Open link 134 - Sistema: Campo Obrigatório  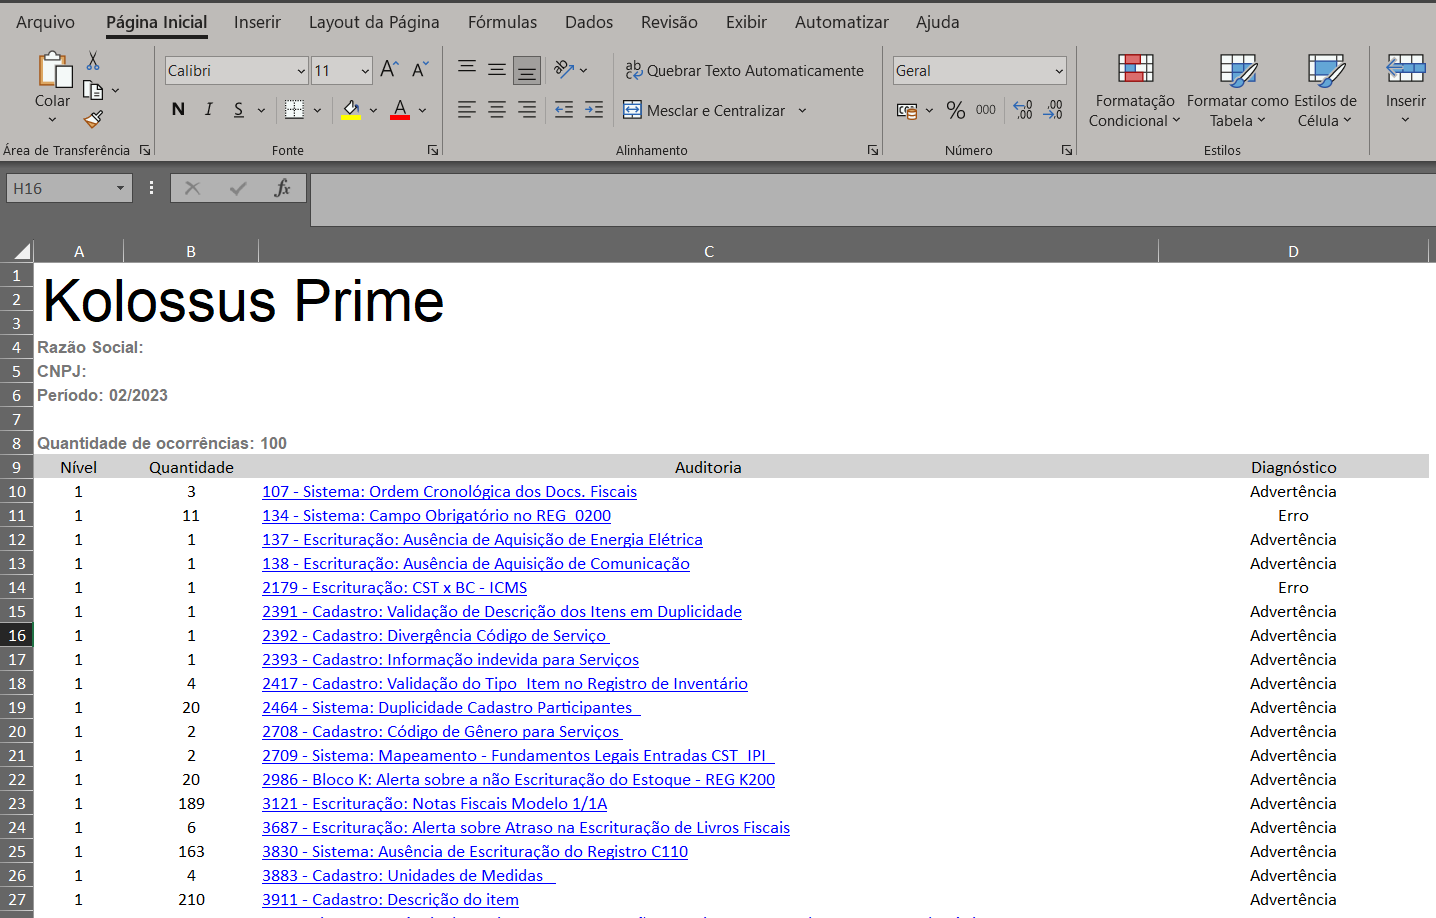pos(436,515)
